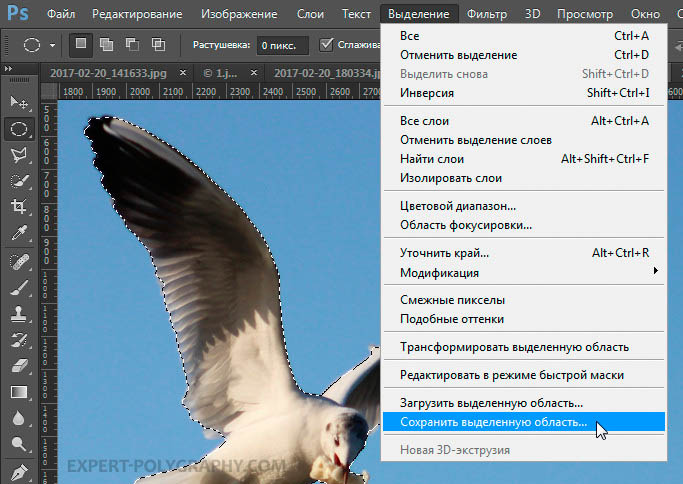The height and width of the screenshot is (484, 683).
Task: Select the Crop tool
Action: point(19,207)
